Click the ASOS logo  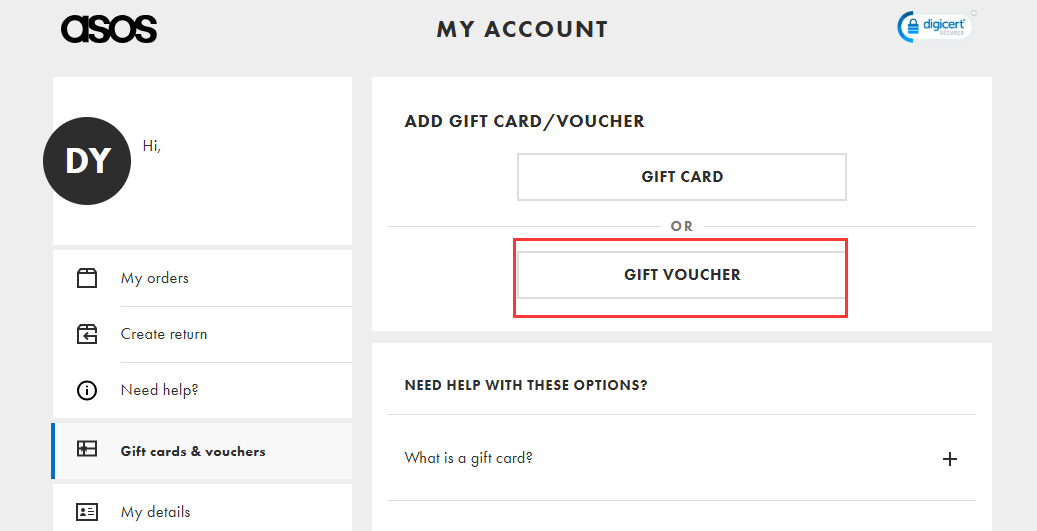[x=109, y=29]
